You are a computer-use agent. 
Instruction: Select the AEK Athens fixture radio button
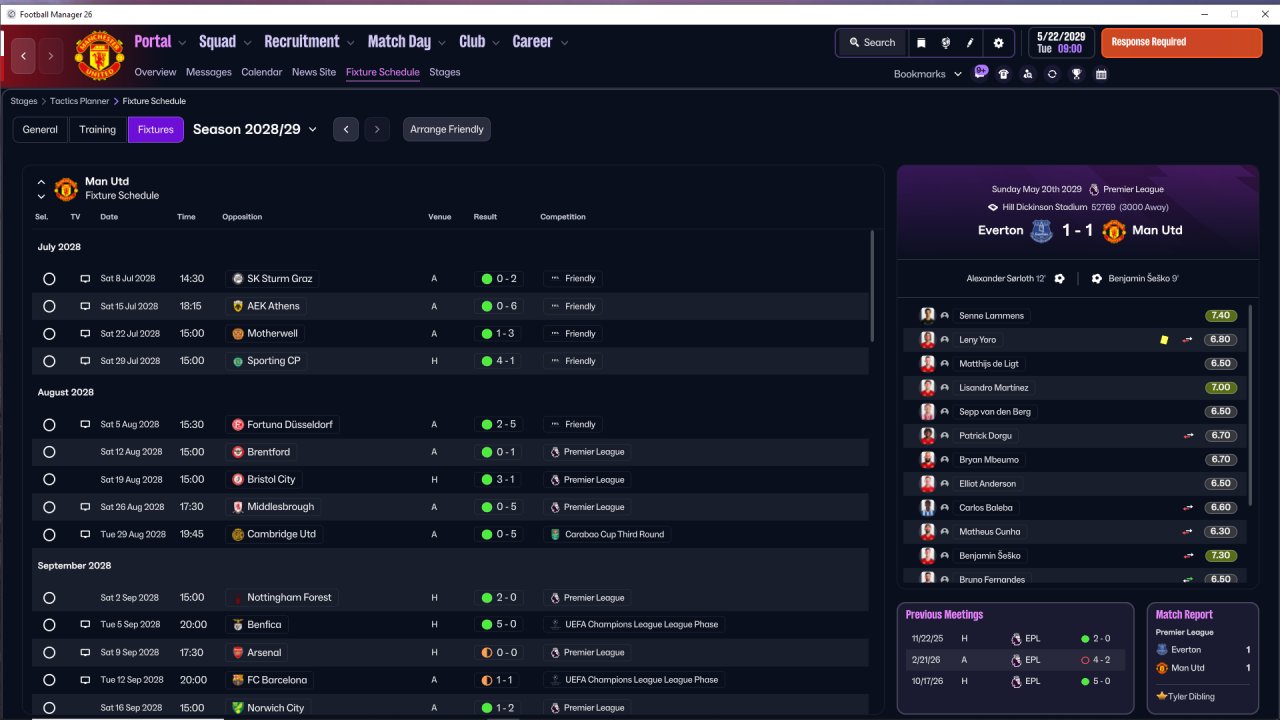click(x=49, y=307)
